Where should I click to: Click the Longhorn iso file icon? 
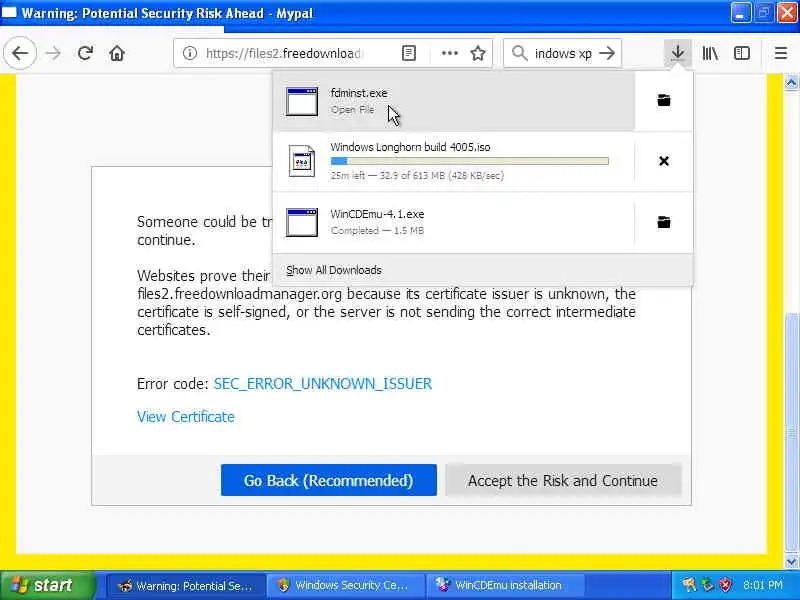tap(302, 161)
